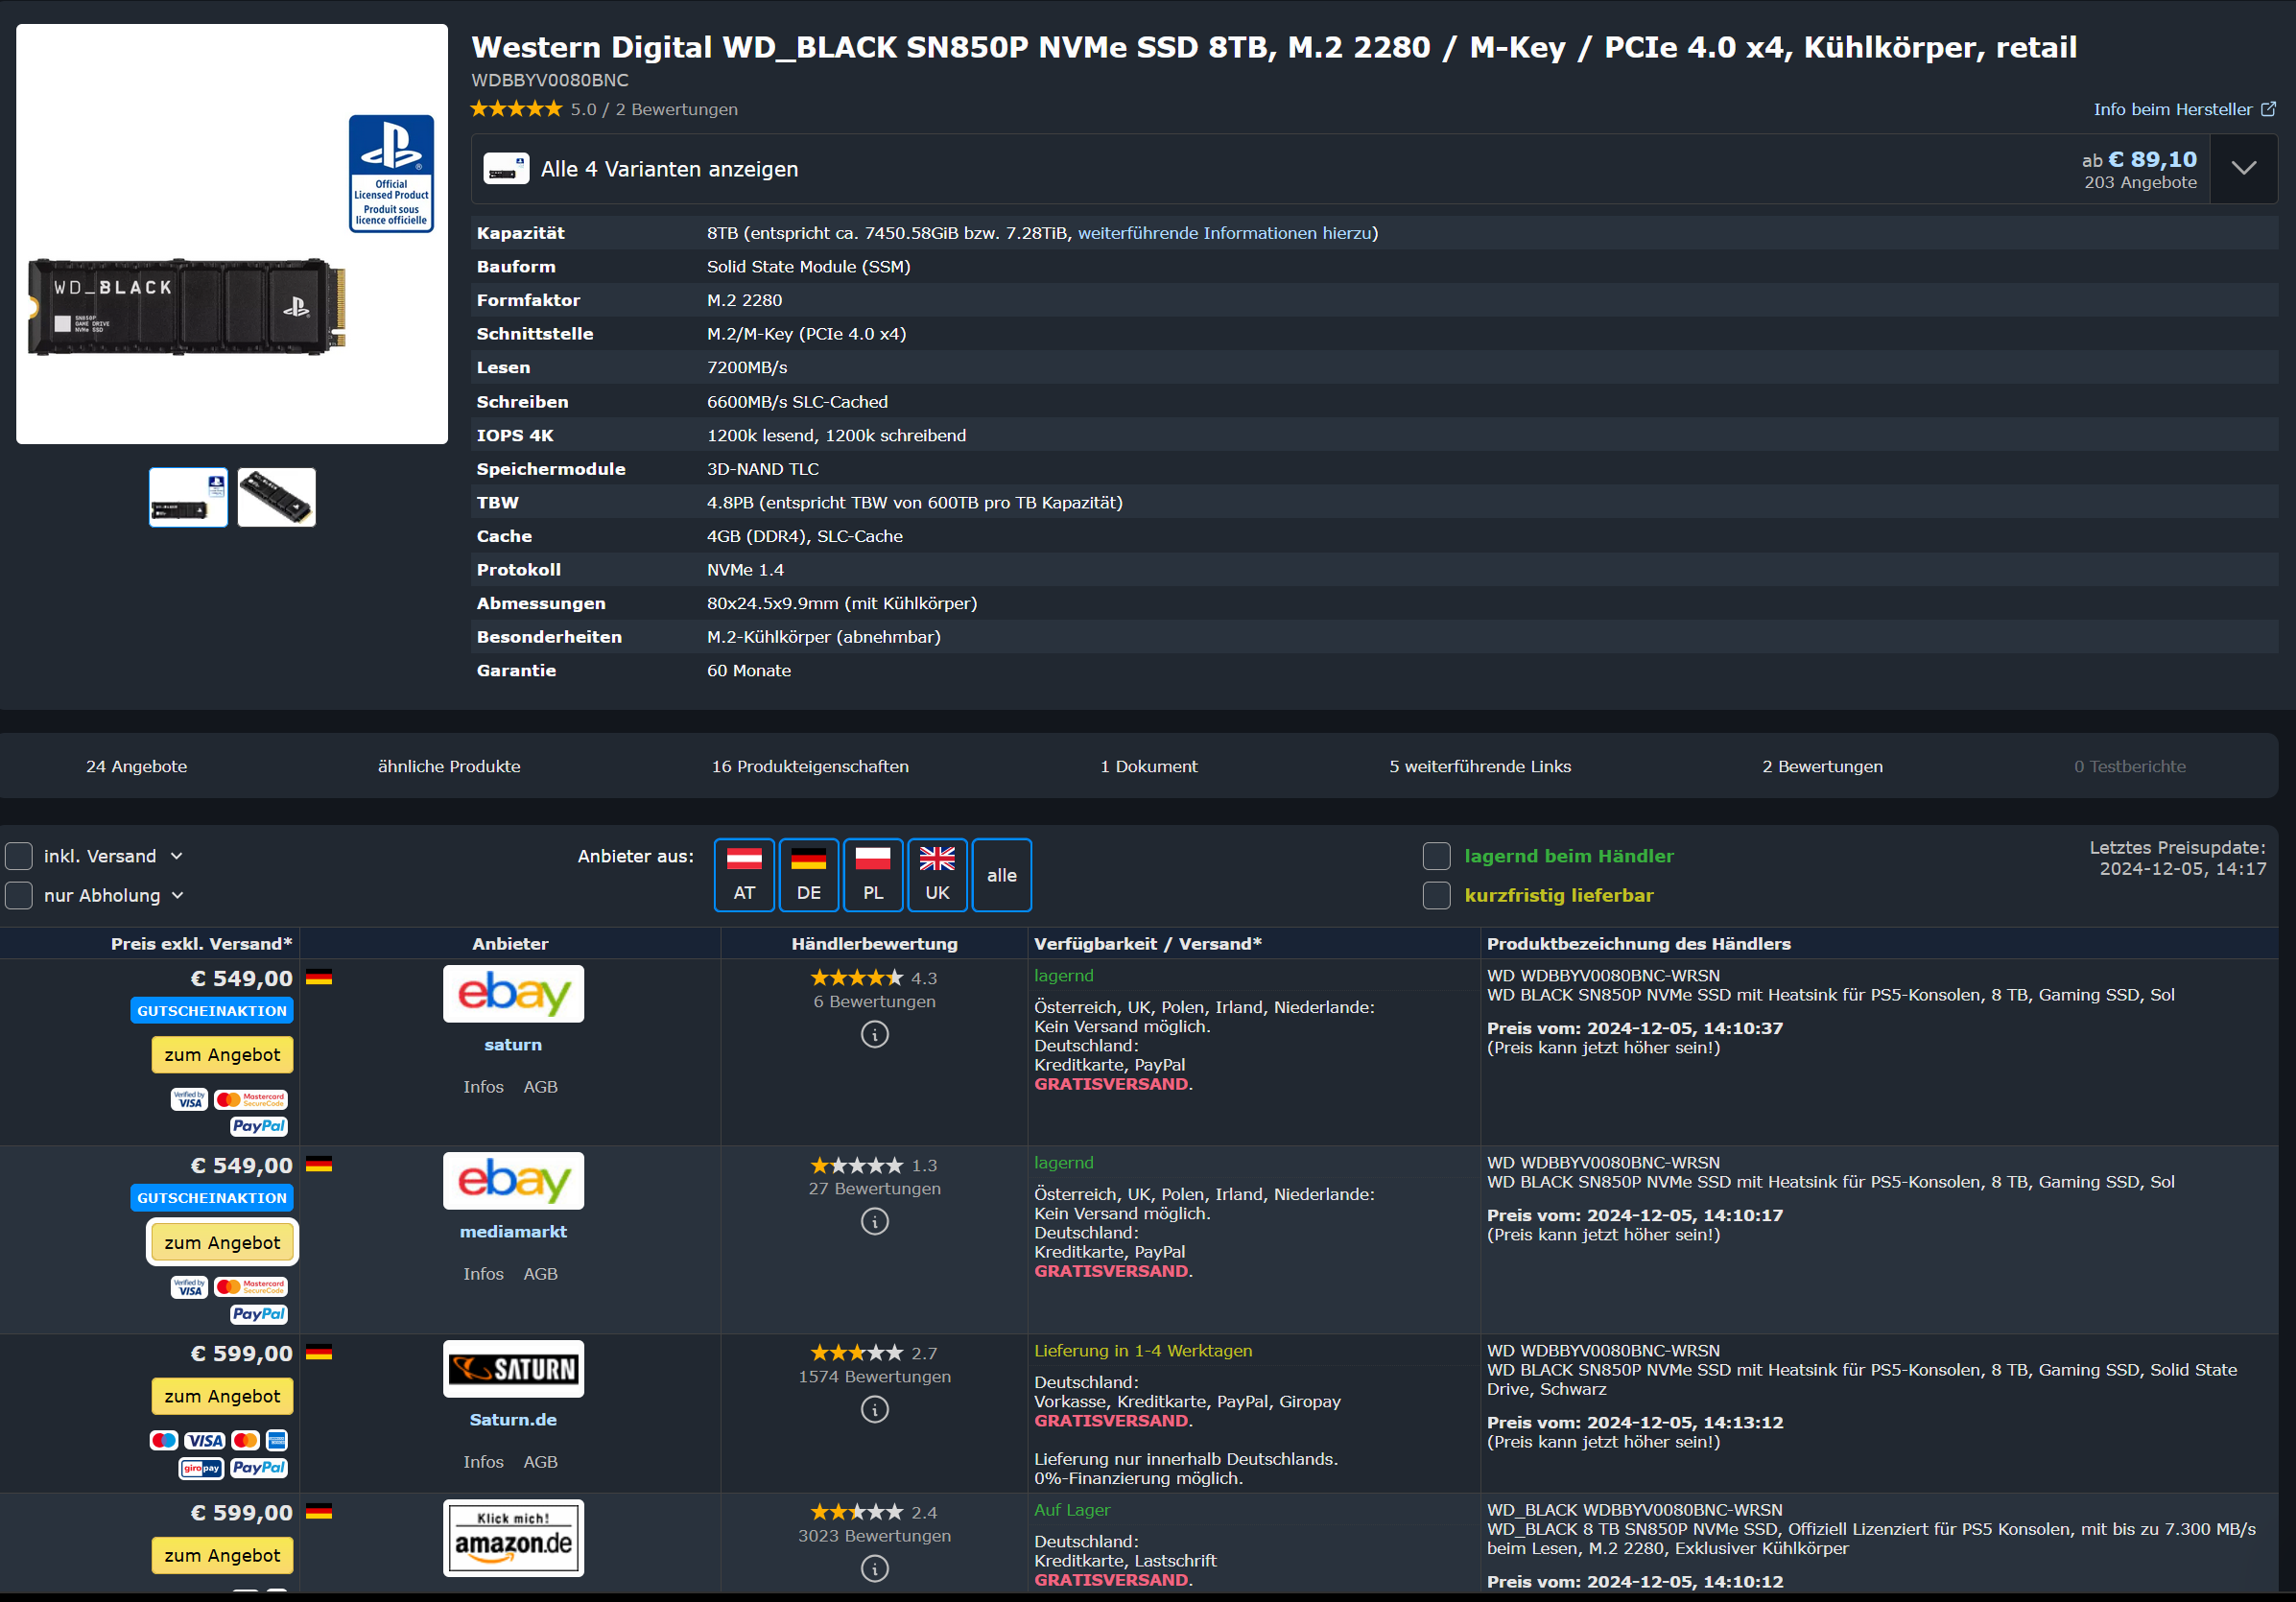The width and height of the screenshot is (2296, 1602).
Task: Select the Poland flag filter
Action: [872, 874]
